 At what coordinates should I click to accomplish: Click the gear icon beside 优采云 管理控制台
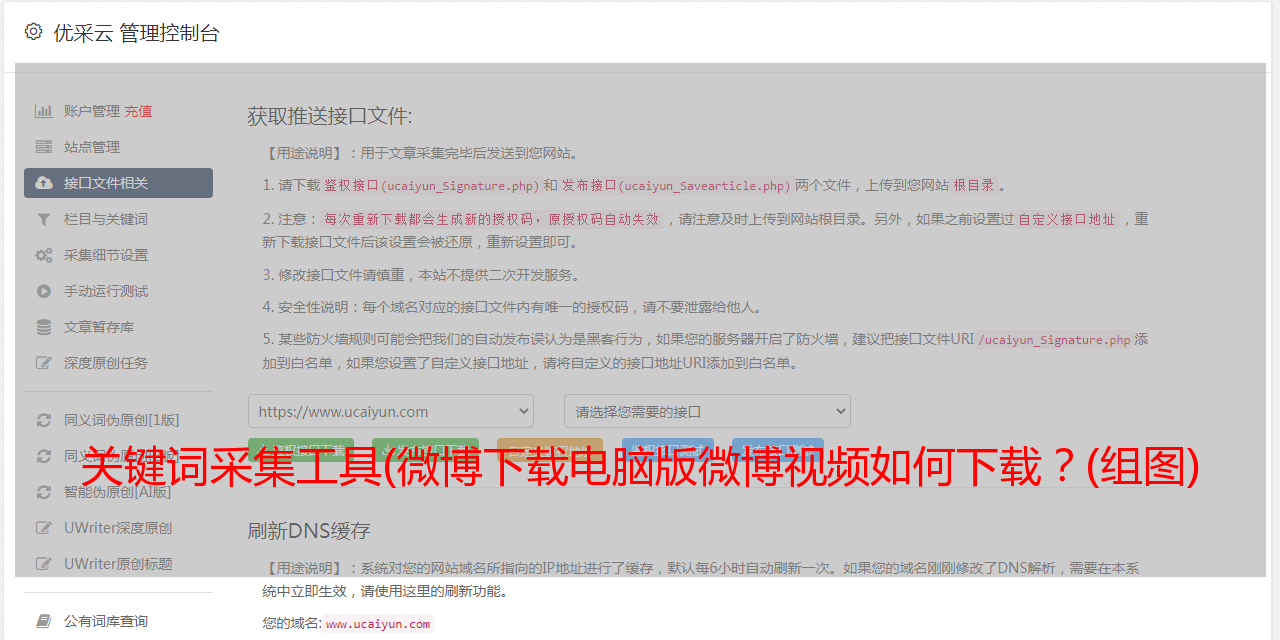pyautogui.click(x=33, y=32)
